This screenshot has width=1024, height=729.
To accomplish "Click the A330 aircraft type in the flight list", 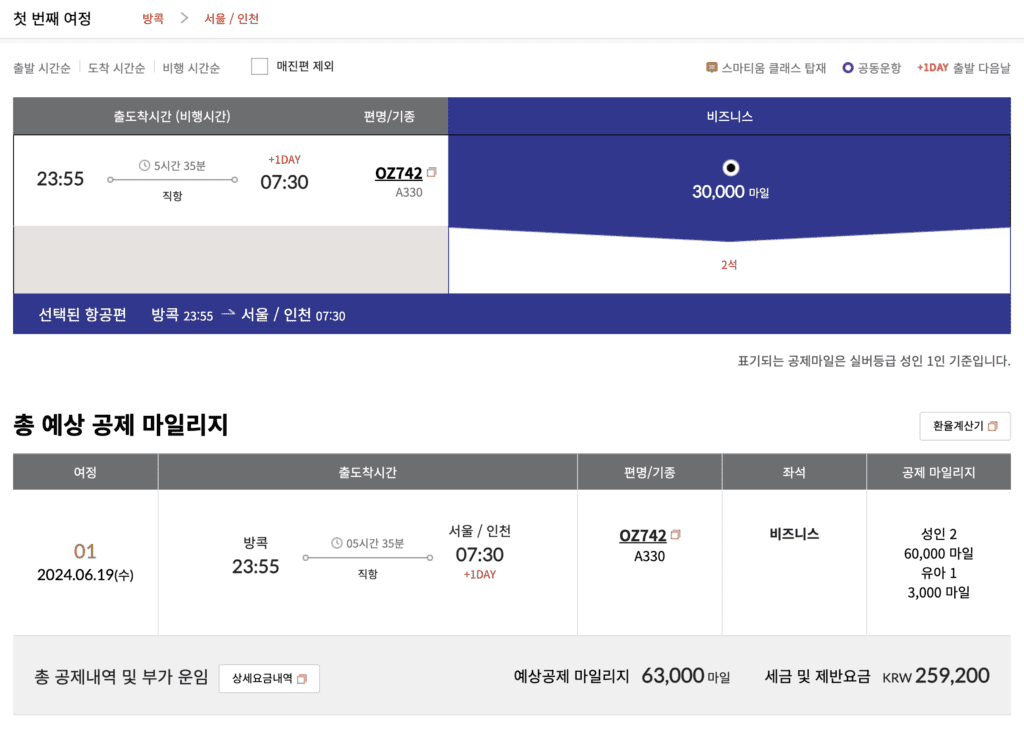I will coord(409,193).
